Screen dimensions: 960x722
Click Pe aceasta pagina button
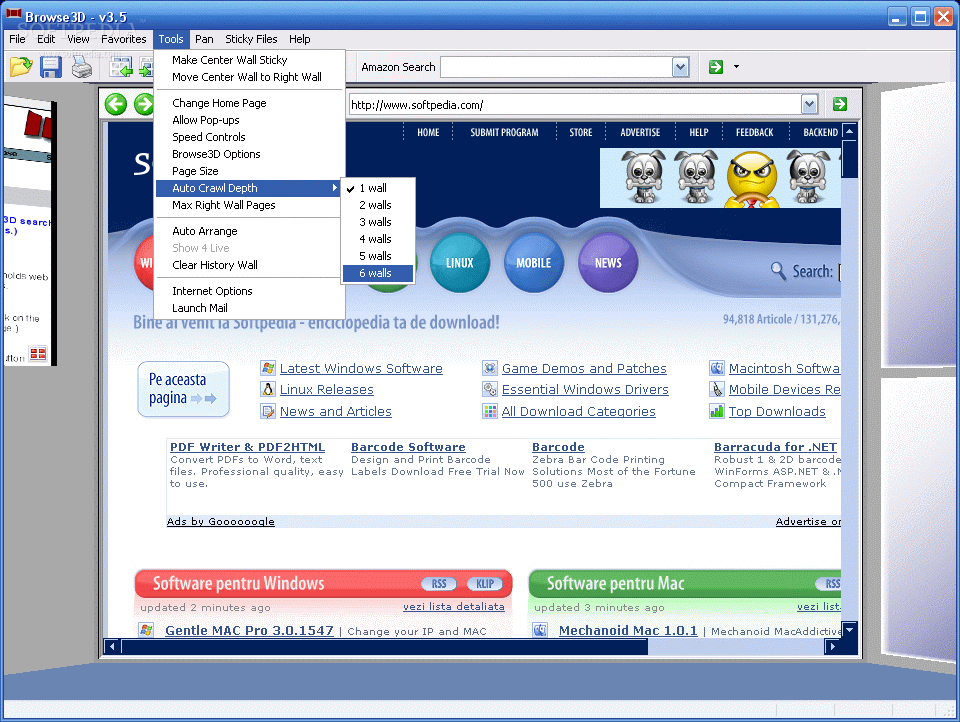tap(184, 389)
